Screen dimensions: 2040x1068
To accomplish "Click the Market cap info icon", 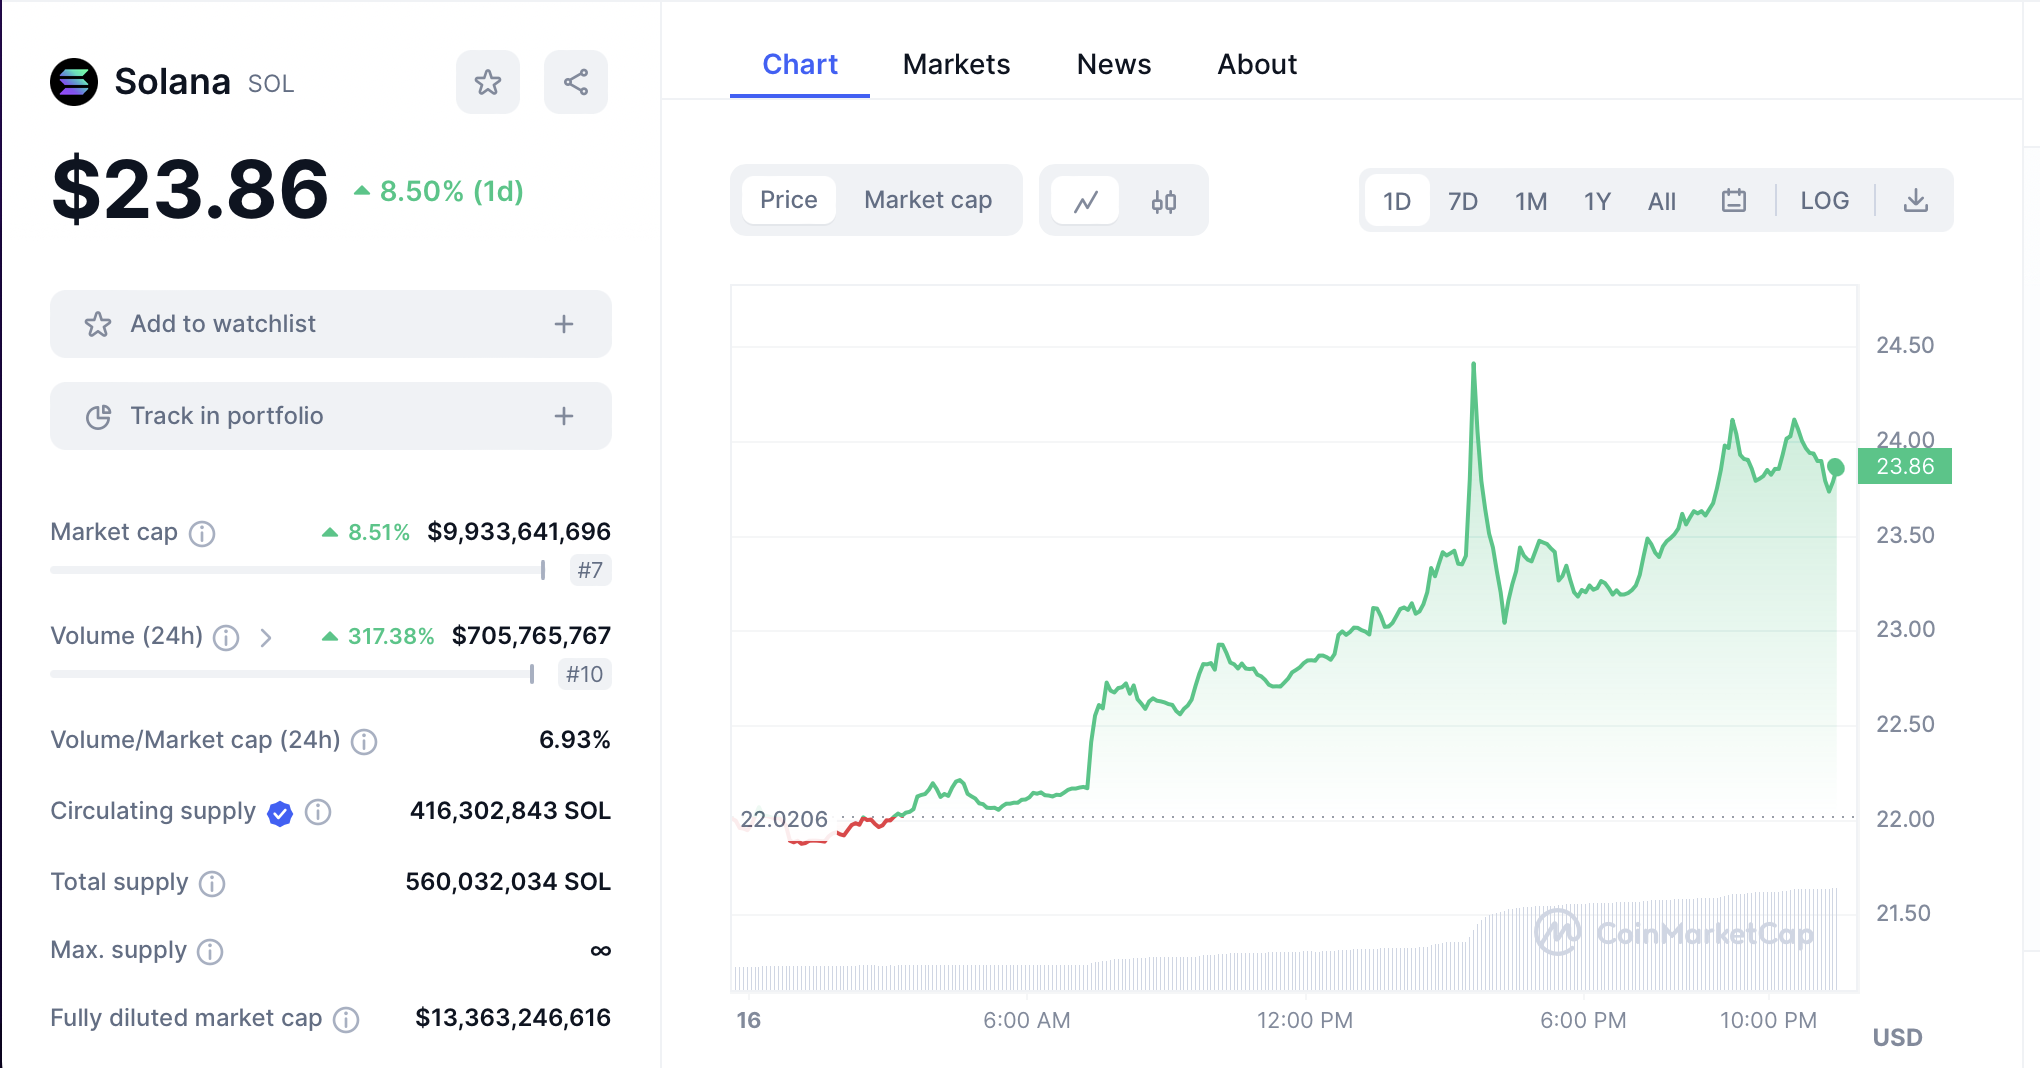I will click(x=202, y=534).
